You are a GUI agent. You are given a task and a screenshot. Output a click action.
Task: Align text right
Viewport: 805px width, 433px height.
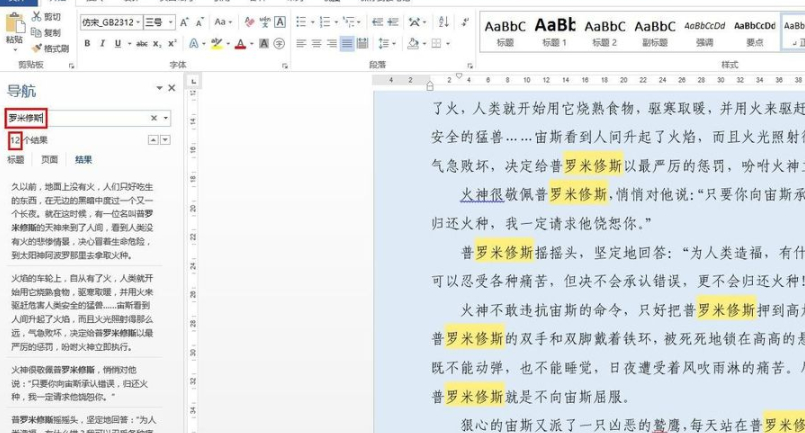coord(332,44)
